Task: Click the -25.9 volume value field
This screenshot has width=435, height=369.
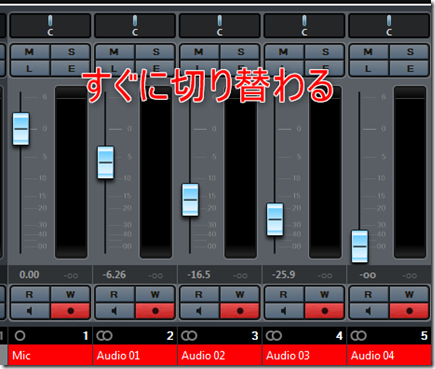Action: tap(284, 275)
